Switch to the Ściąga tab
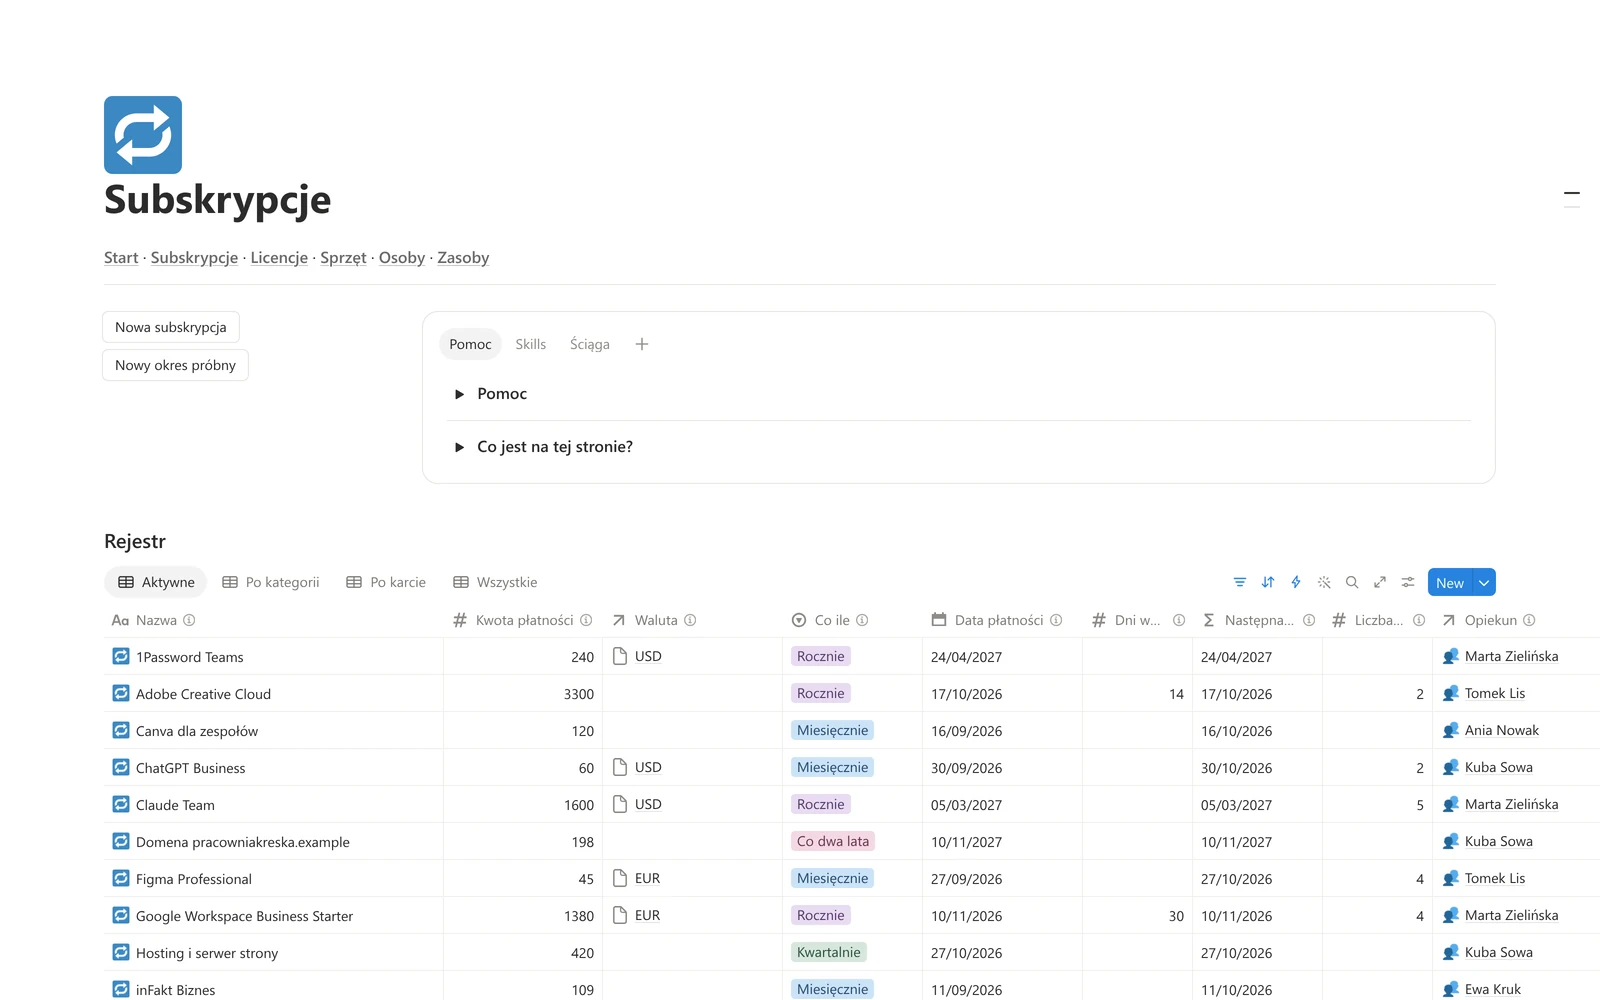The width and height of the screenshot is (1600, 1000). (x=590, y=344)
